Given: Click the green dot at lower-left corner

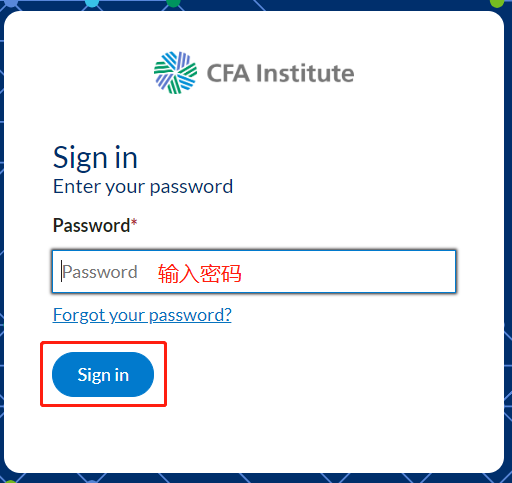Looking at the screenshot, I should point(10,481).
